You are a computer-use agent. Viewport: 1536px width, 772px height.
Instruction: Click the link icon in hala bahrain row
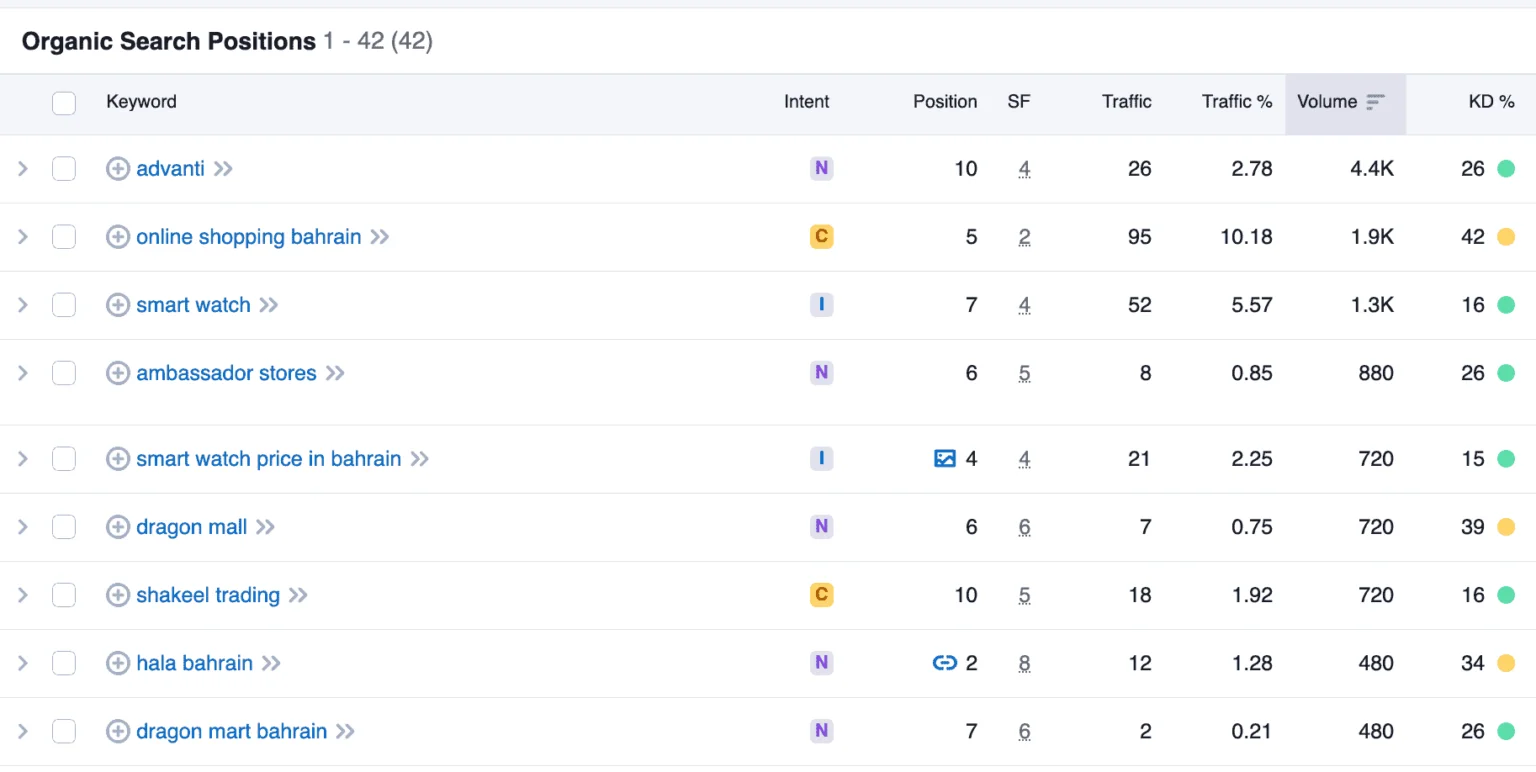[945, 663]
